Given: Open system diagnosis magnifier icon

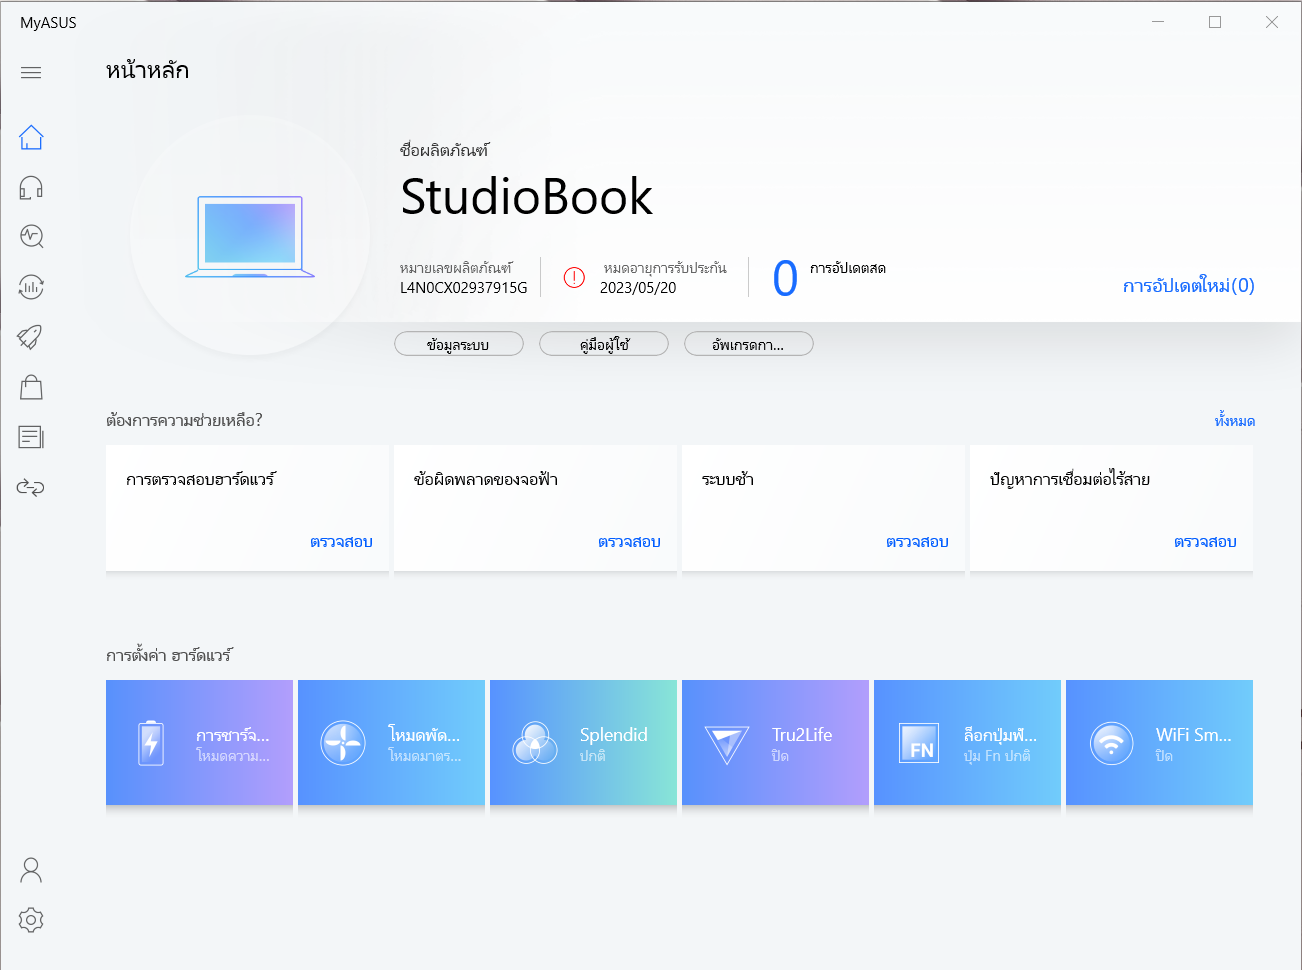Looking at the screenshot, I should (x=31, y=236).
